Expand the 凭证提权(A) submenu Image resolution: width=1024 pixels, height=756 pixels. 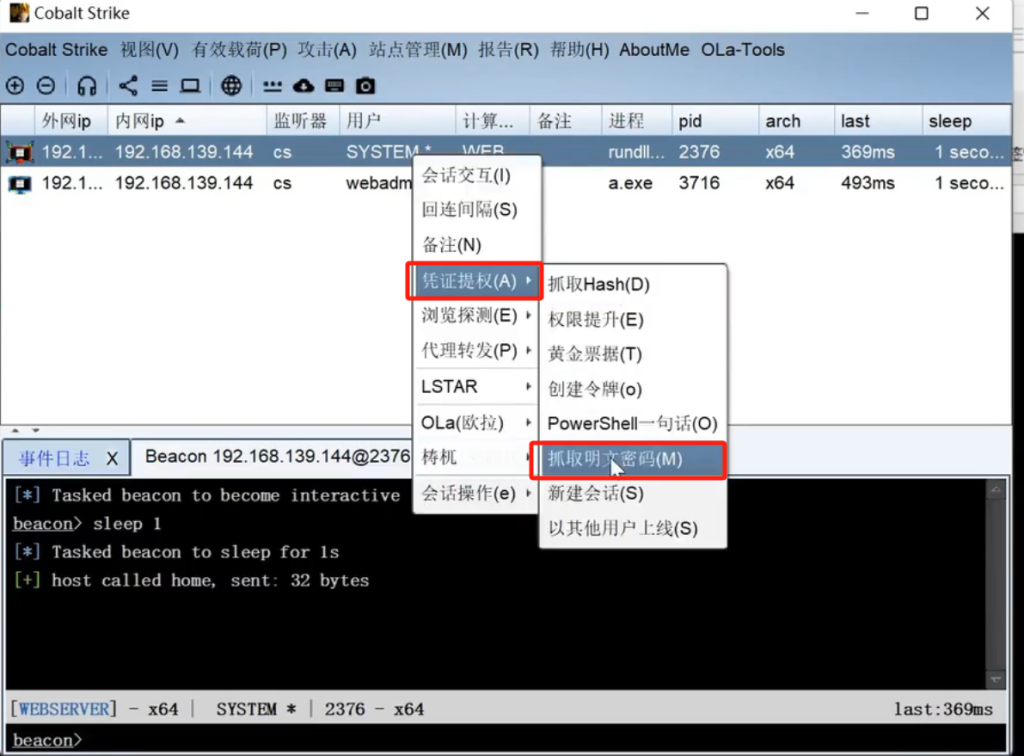click(x=476, y=281)
